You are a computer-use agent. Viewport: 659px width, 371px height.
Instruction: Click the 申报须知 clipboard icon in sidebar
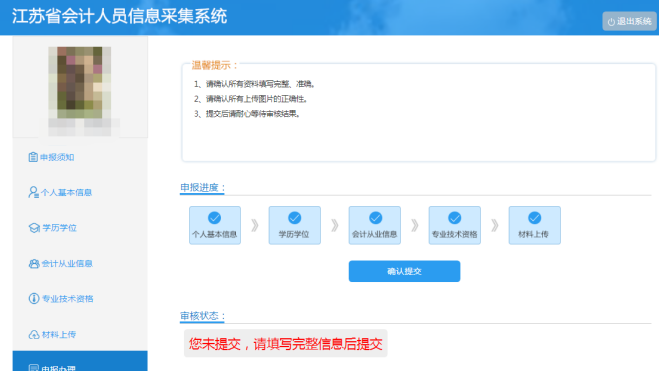(x=33, y=157)
